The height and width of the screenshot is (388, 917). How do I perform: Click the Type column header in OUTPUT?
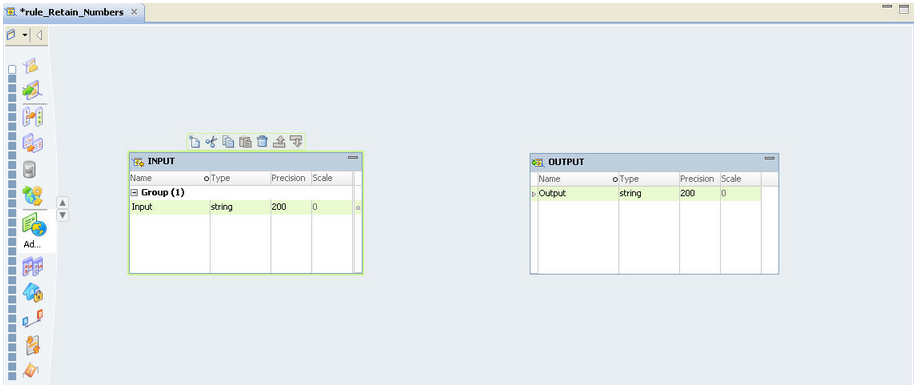649,179
